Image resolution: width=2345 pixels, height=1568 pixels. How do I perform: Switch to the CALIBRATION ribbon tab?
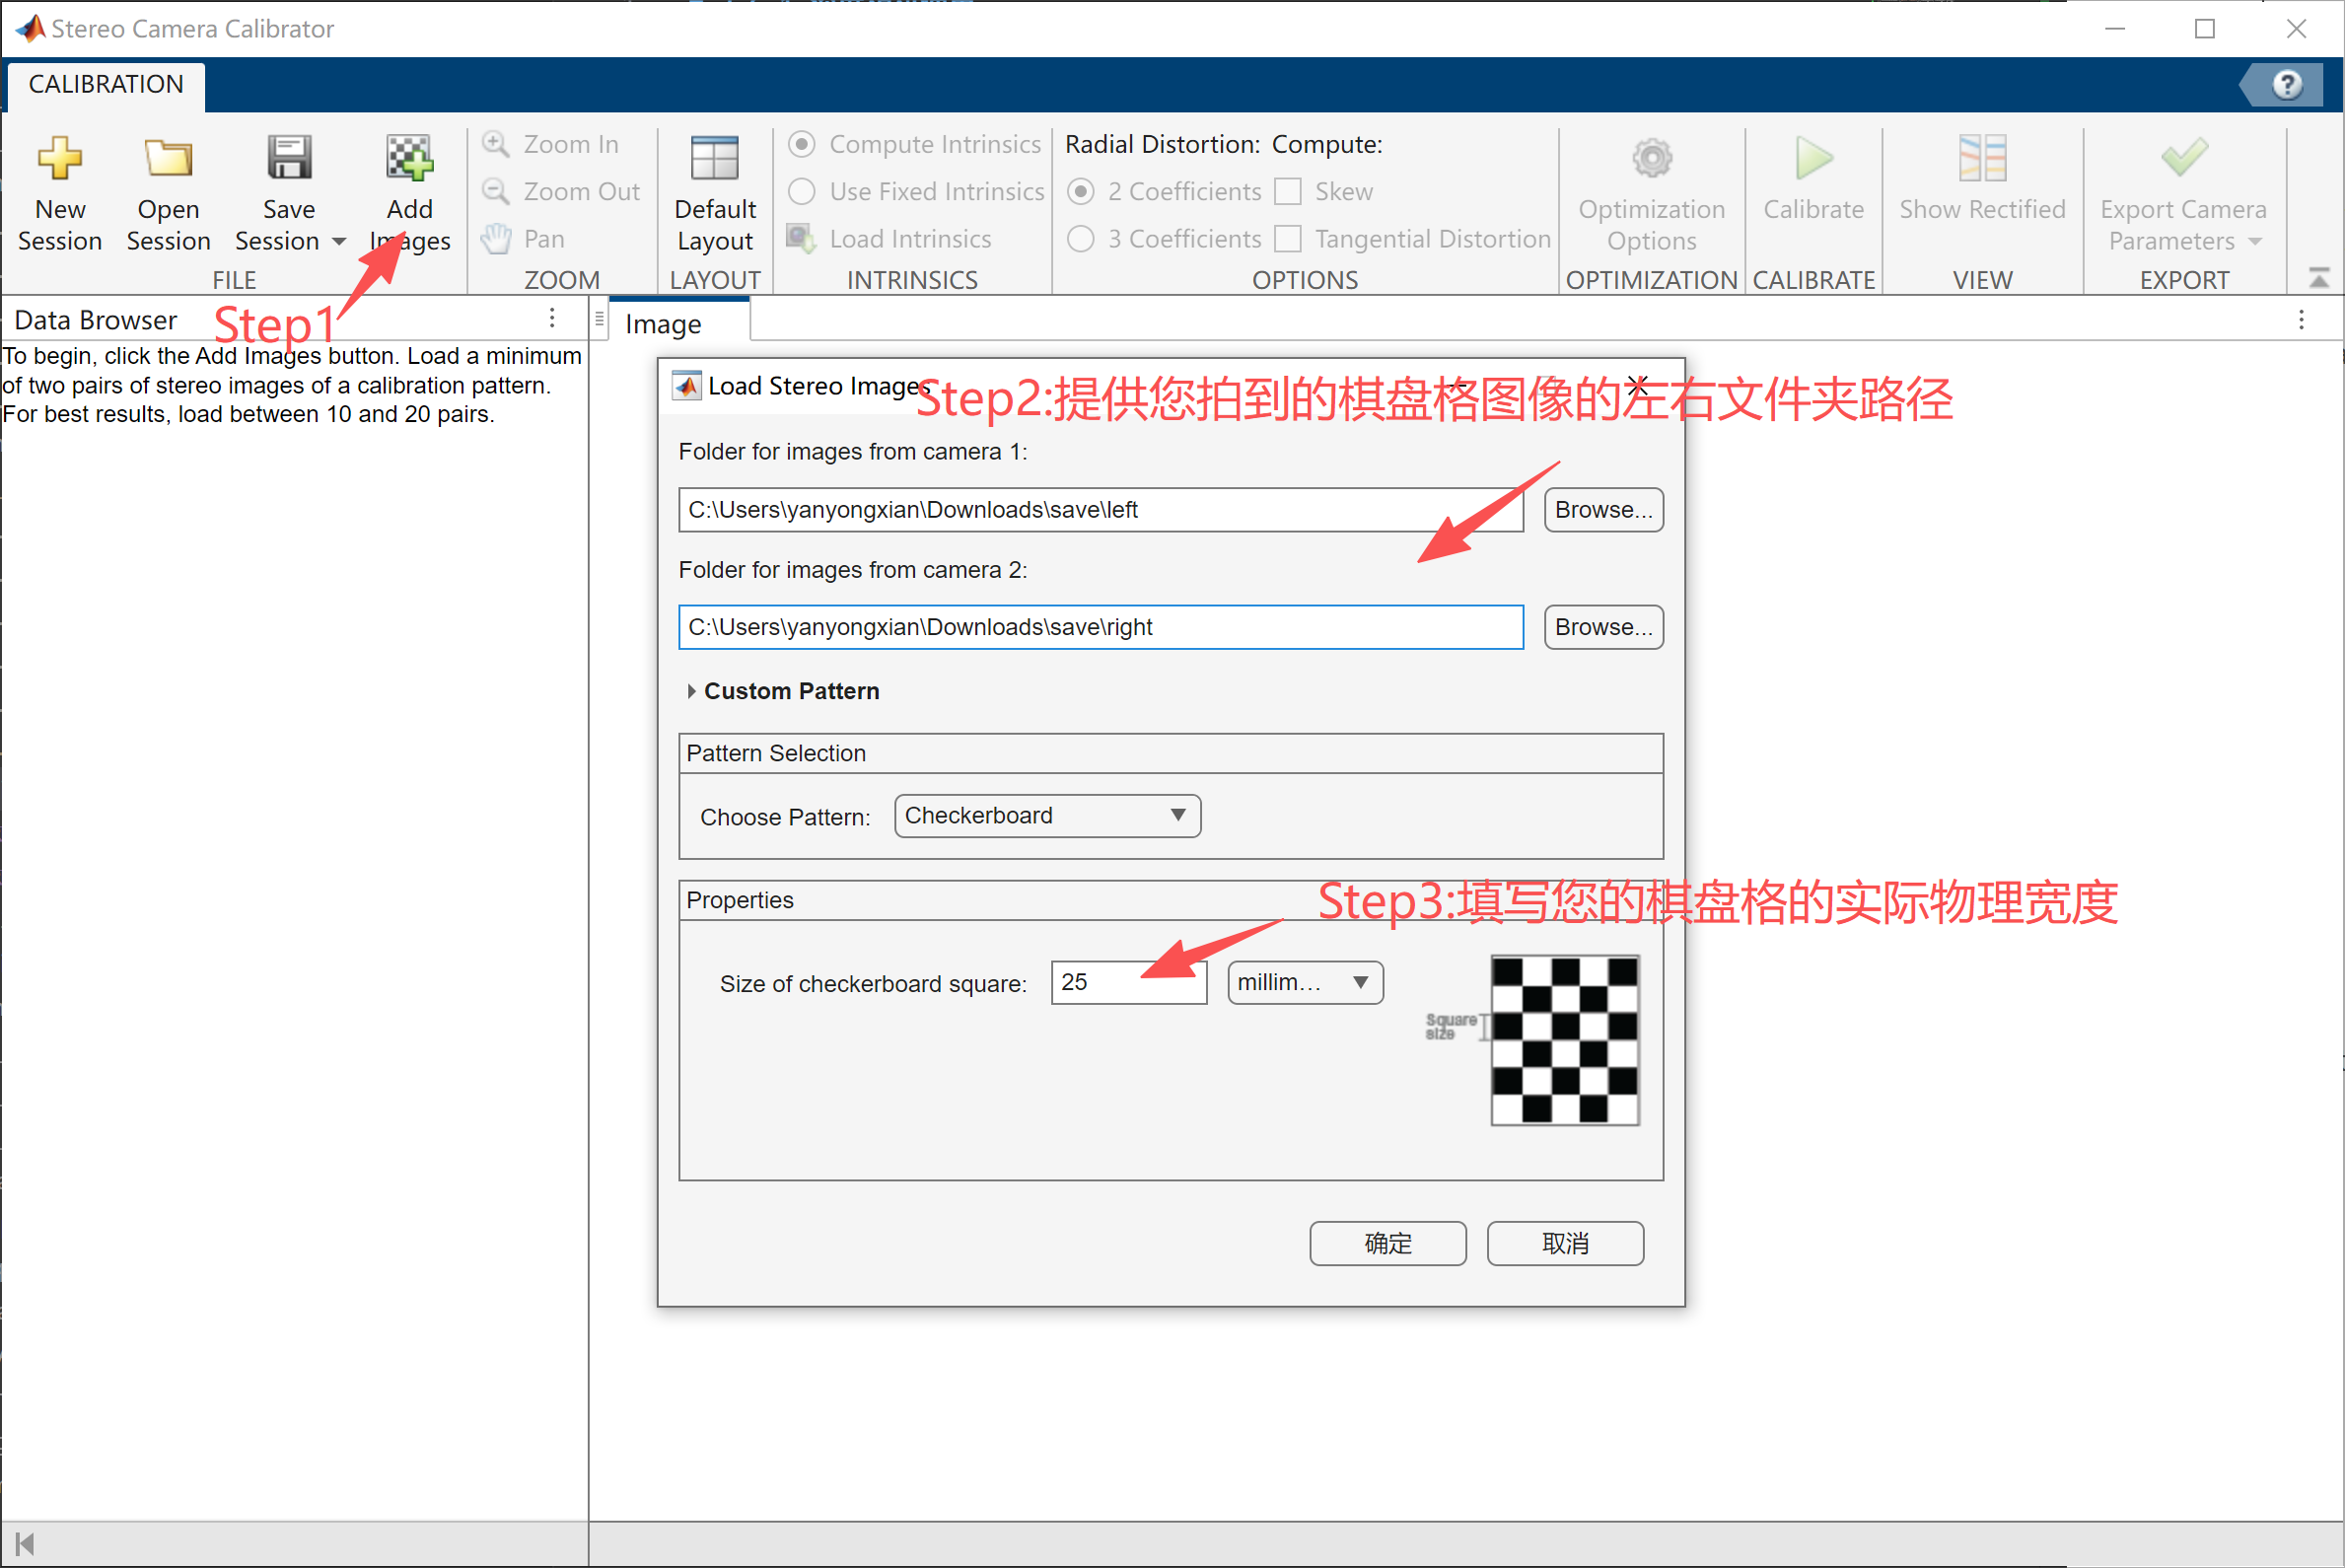point(106,85)
